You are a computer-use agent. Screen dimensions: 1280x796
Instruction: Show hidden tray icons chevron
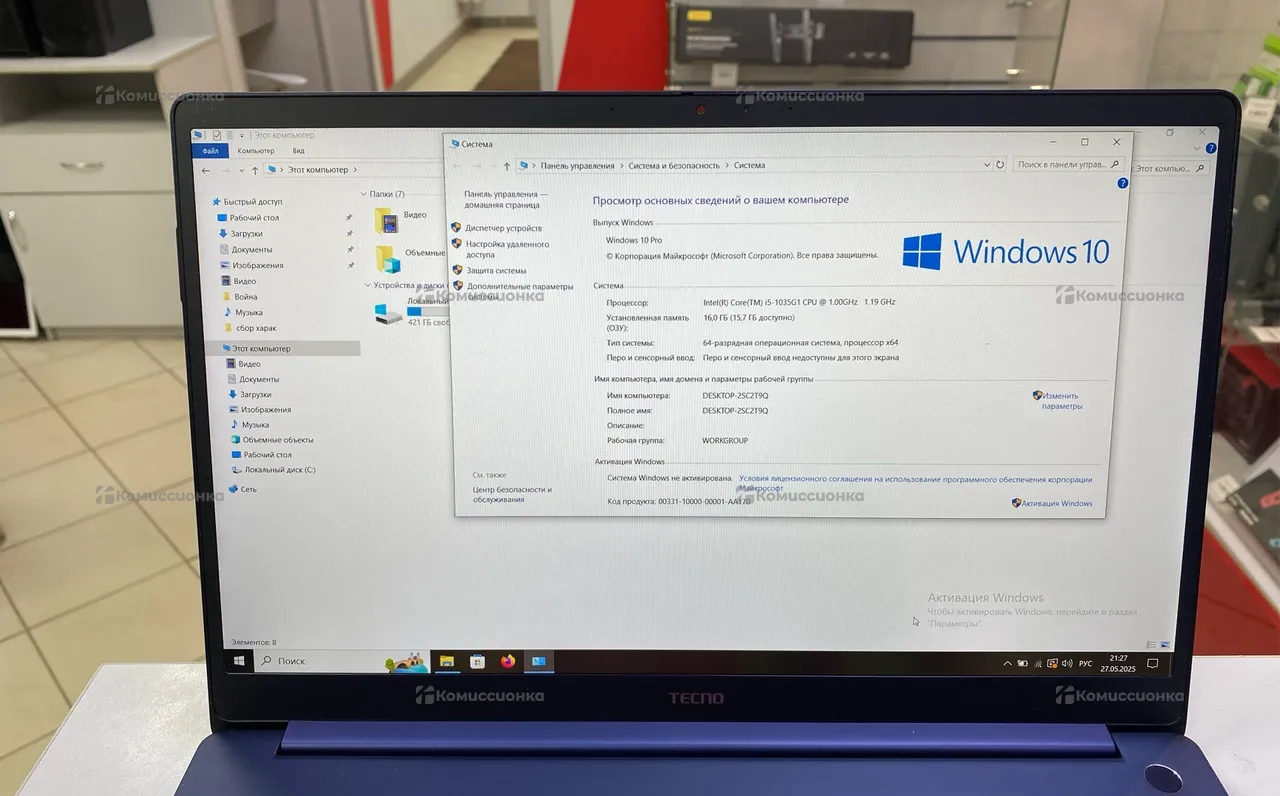click(x=1007, y=663)
